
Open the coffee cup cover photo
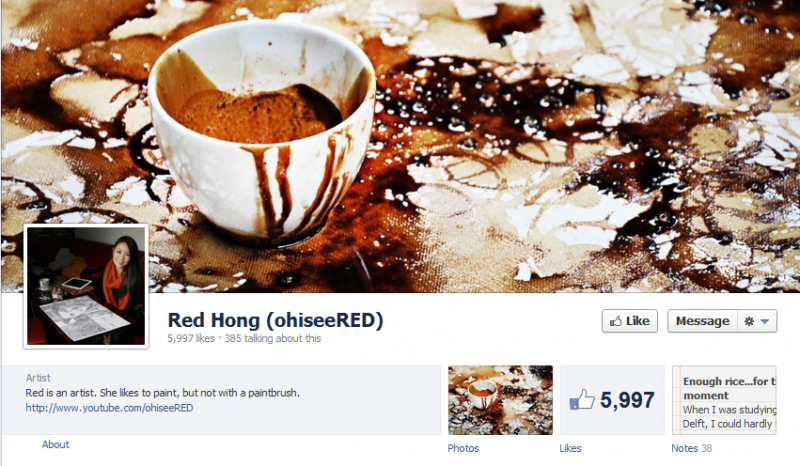pos(400,146)
